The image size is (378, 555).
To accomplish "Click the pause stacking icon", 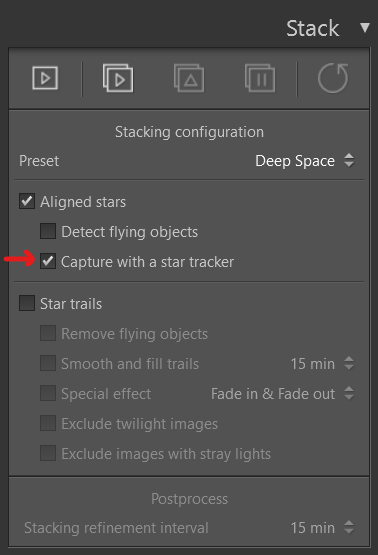I will pyautogui.click(x=260, y=78).
